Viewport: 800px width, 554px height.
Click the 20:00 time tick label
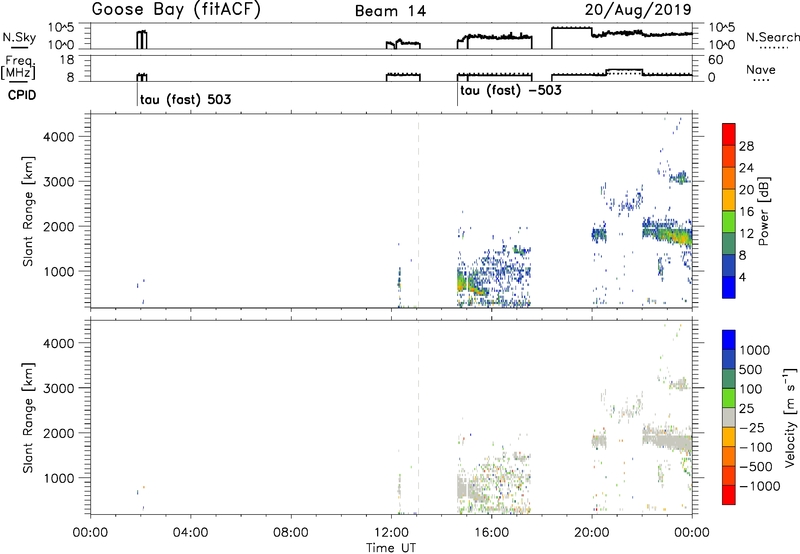pyautogui.click(x=591, y=533)
